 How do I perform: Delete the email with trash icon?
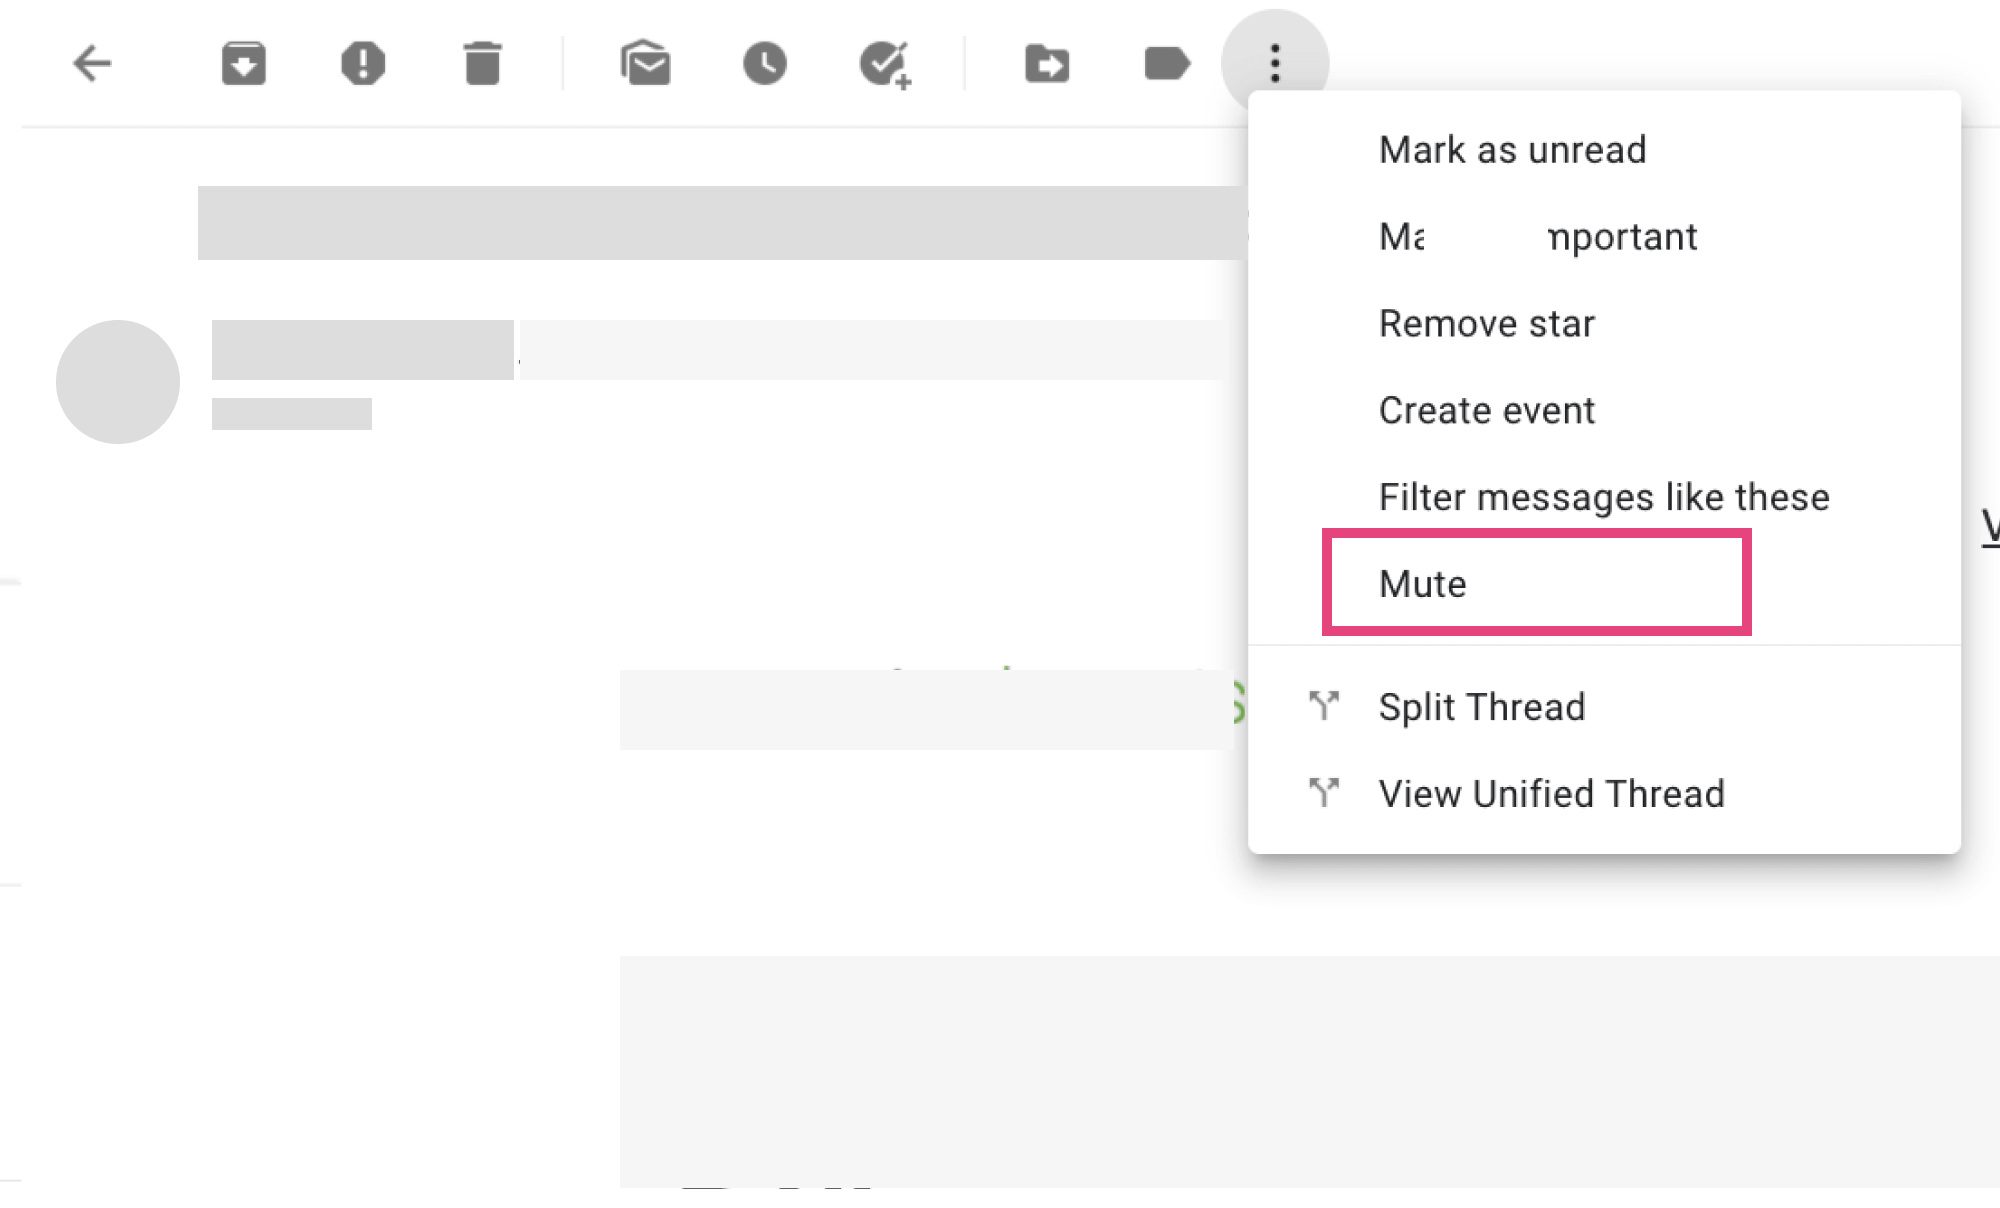click(x=482, y=64)
